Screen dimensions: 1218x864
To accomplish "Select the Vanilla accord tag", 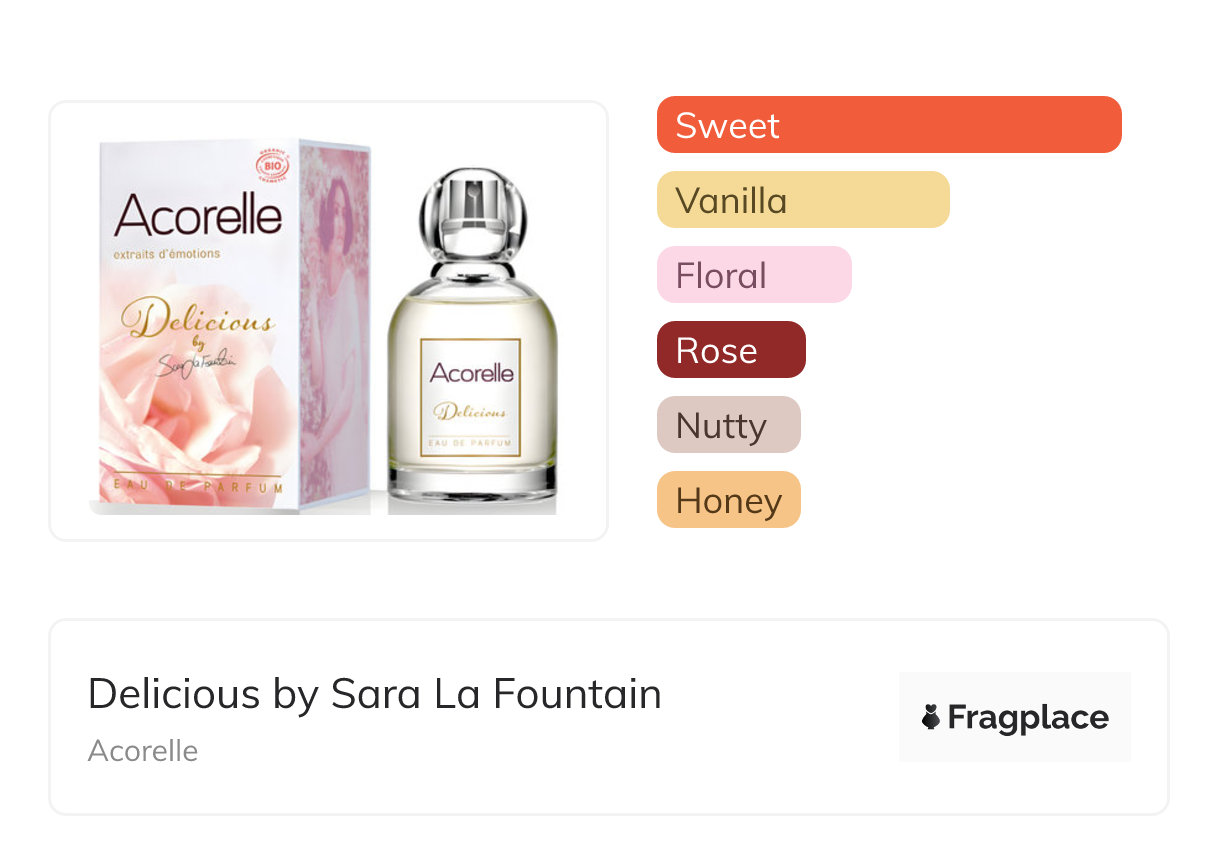I will coord(802,200).
